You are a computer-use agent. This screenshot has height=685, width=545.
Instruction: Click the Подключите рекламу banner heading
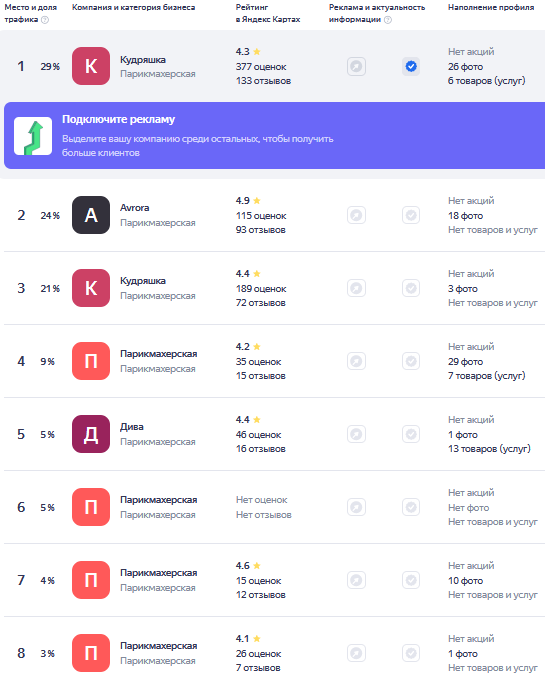(118, 119)
